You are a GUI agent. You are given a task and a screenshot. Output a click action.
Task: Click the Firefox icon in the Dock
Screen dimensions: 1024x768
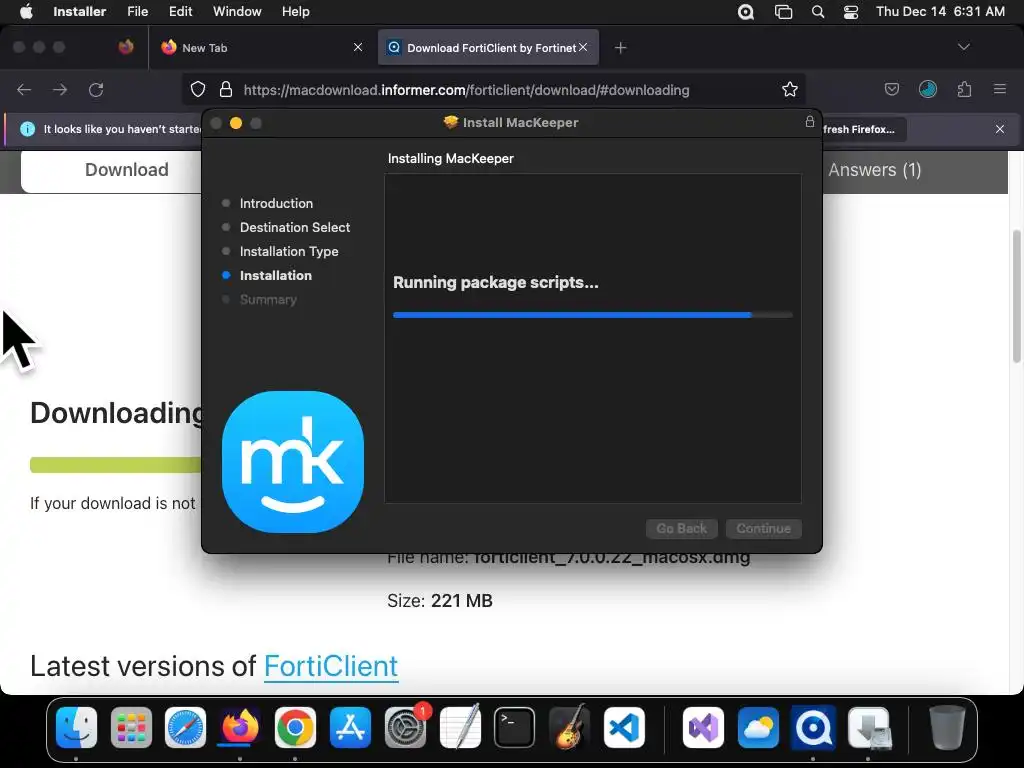[240, 727]
